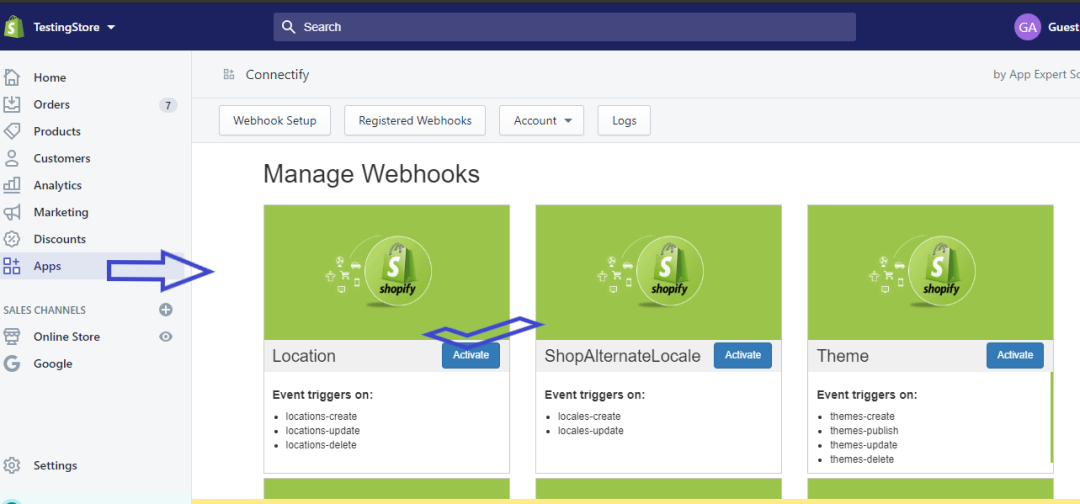Click the Theme card Shopify image
Image resolution: width=1080 pixels, height=504 pixels.
[931, 272]
